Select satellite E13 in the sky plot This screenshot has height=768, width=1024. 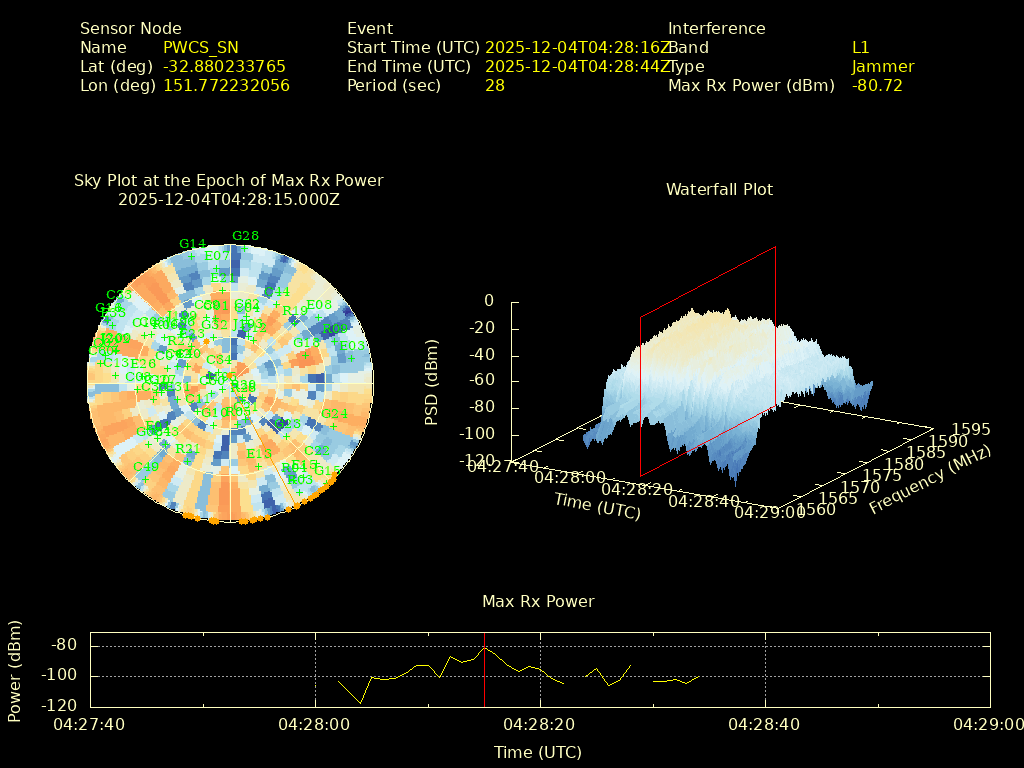click(259, 465)
